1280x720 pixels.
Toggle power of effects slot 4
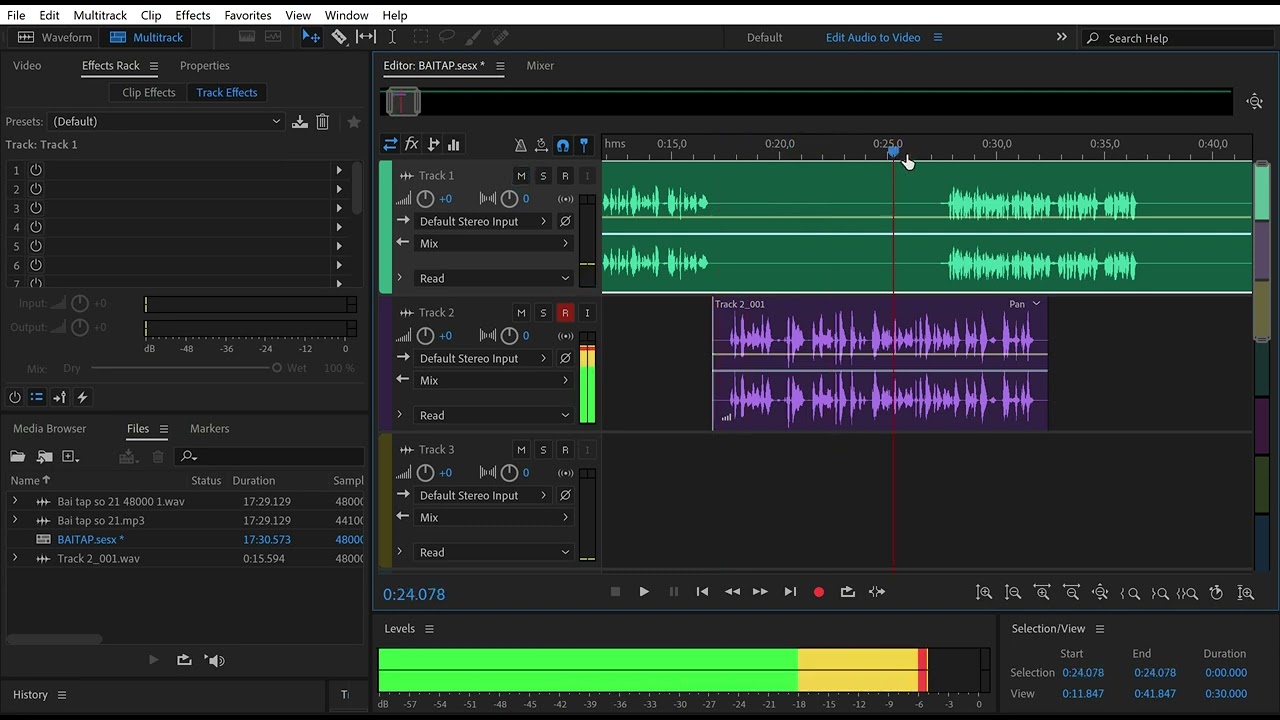coord(36,227)
